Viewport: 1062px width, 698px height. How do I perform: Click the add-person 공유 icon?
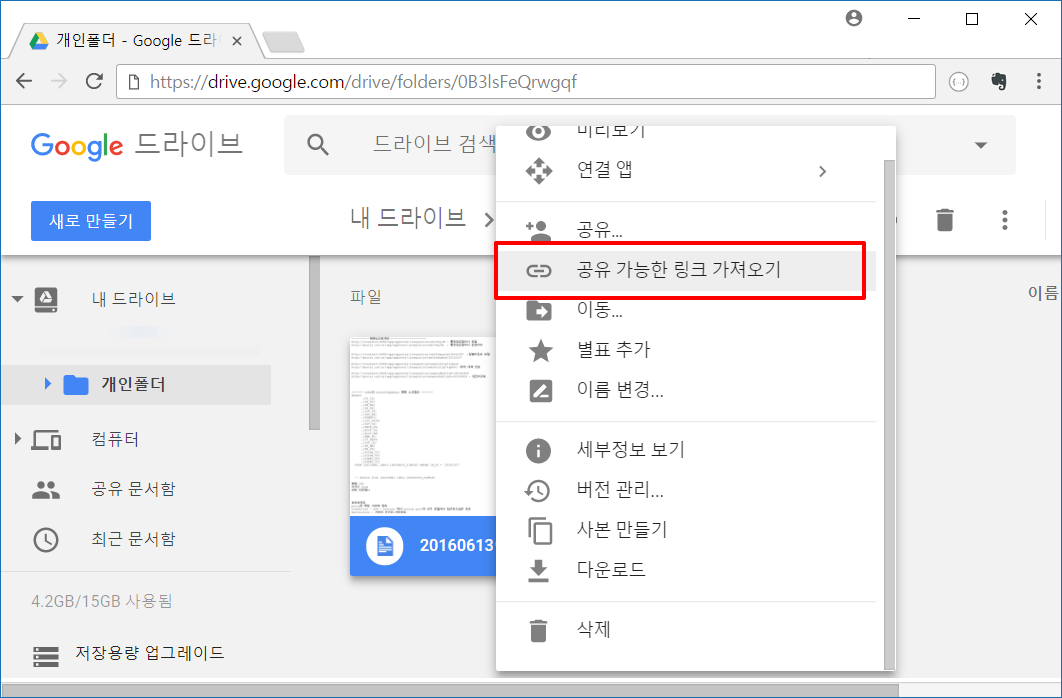click(x=539, y=231)
